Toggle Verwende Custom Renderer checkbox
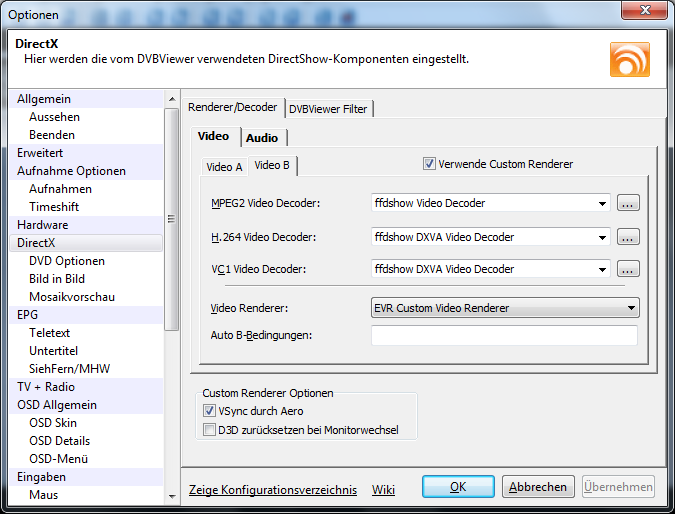675x514 pixels. point(430,164)
